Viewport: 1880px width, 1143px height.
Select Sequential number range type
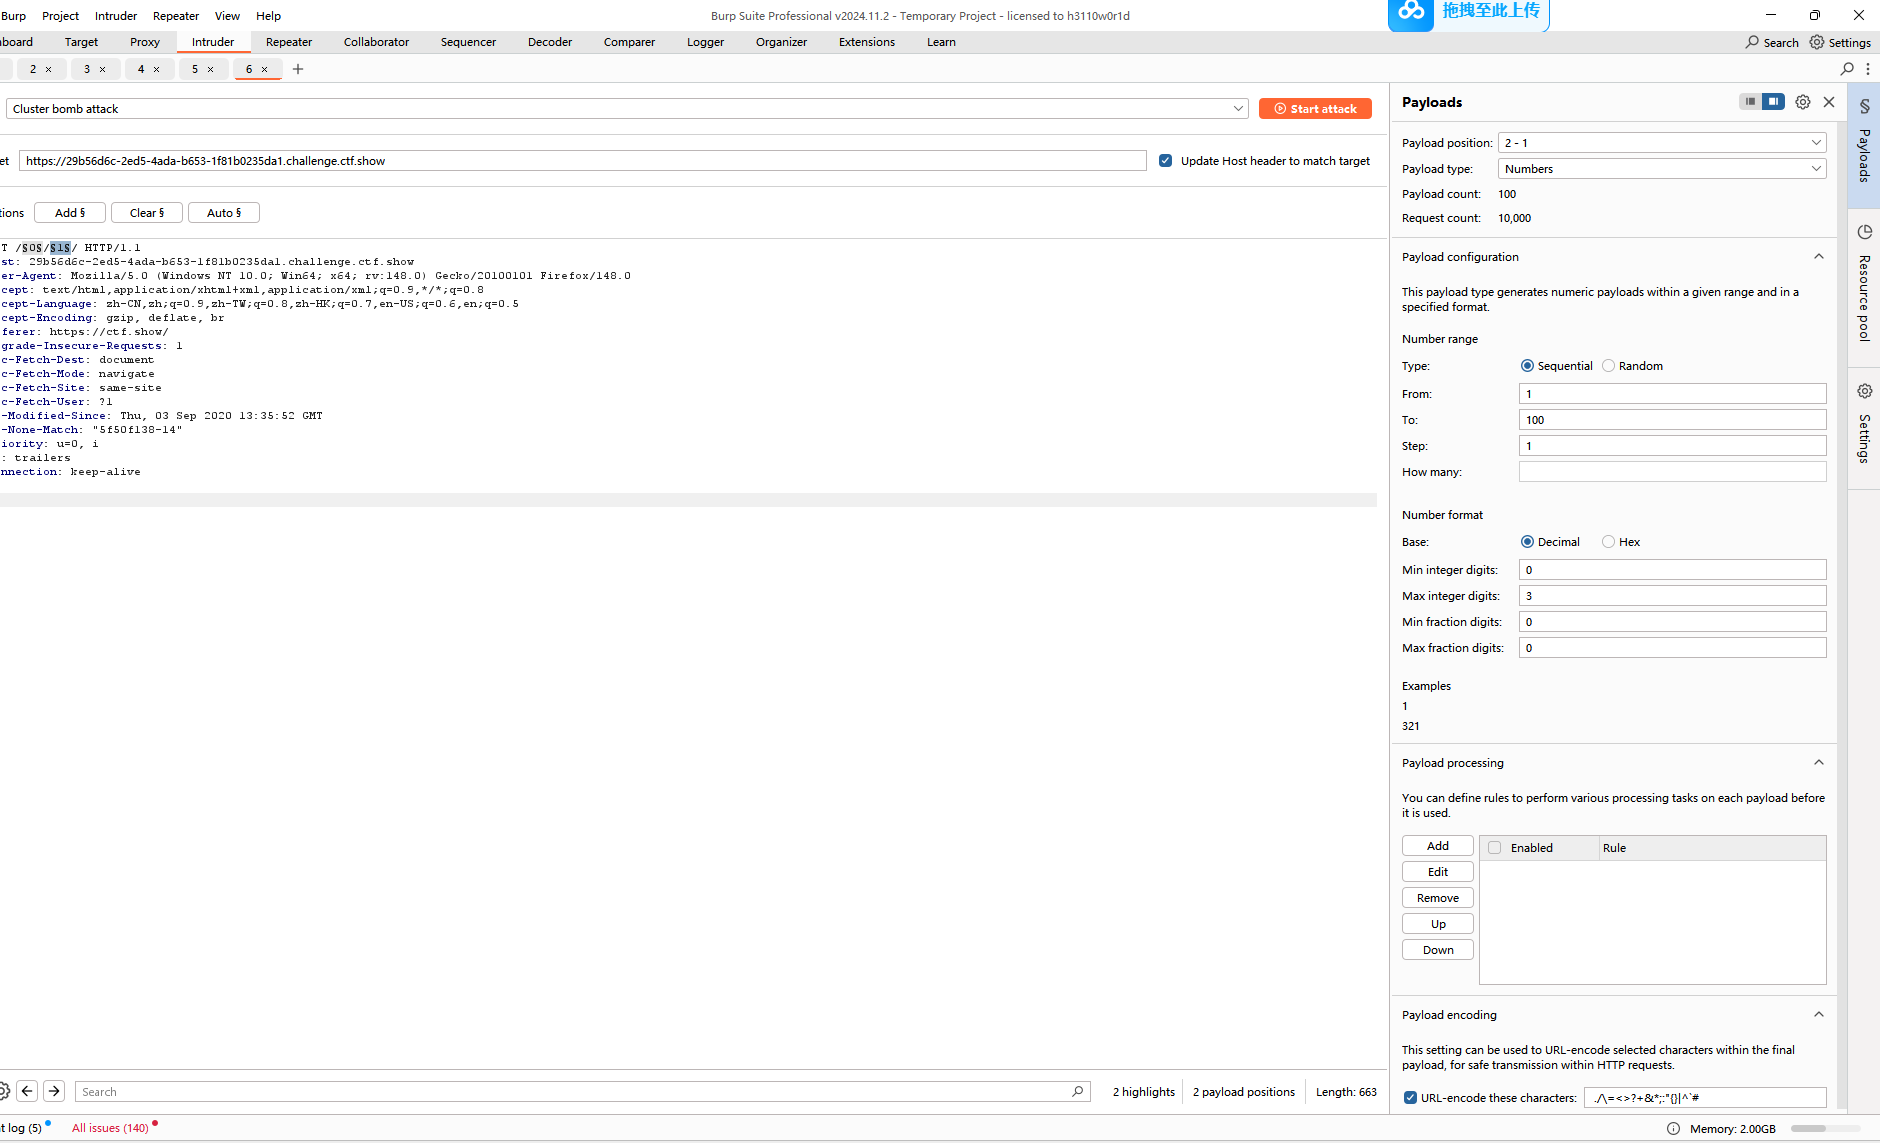tap(1527, 366)
